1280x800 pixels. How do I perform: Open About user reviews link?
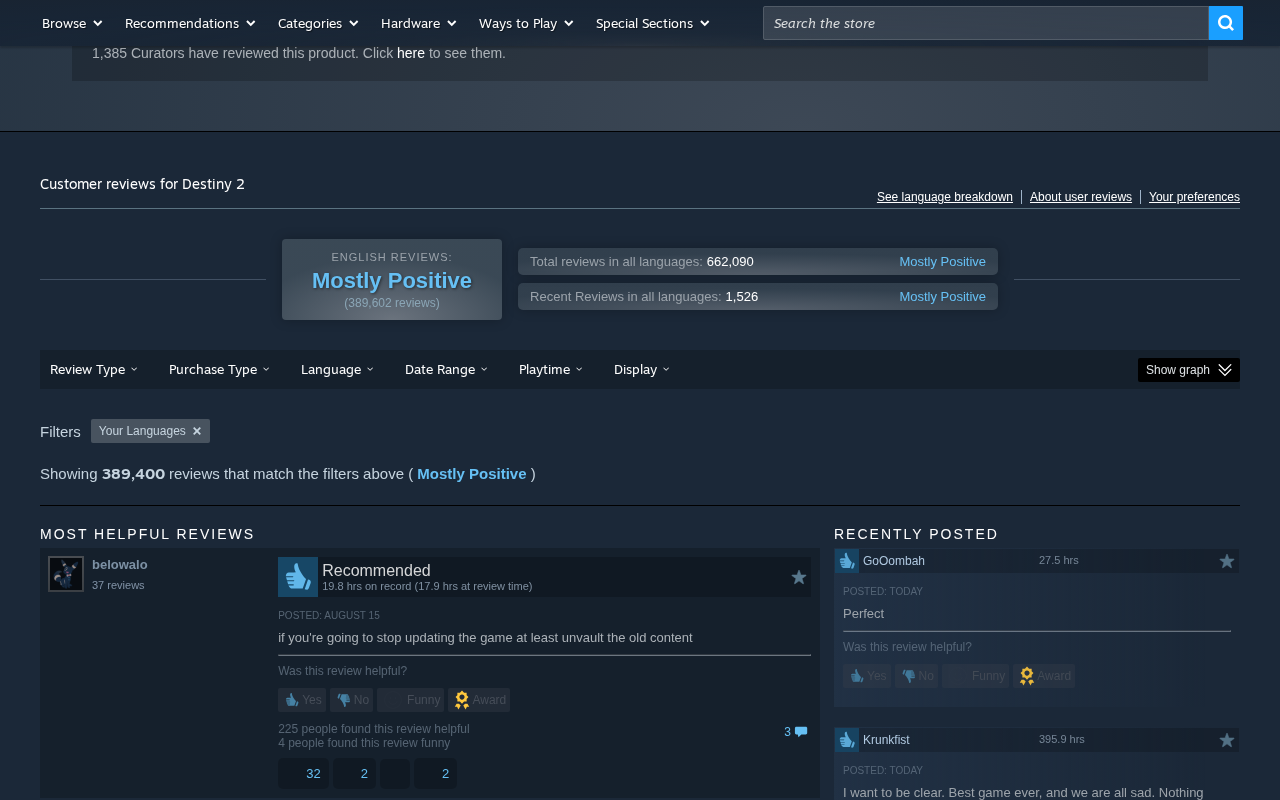tap(1081, 197)
